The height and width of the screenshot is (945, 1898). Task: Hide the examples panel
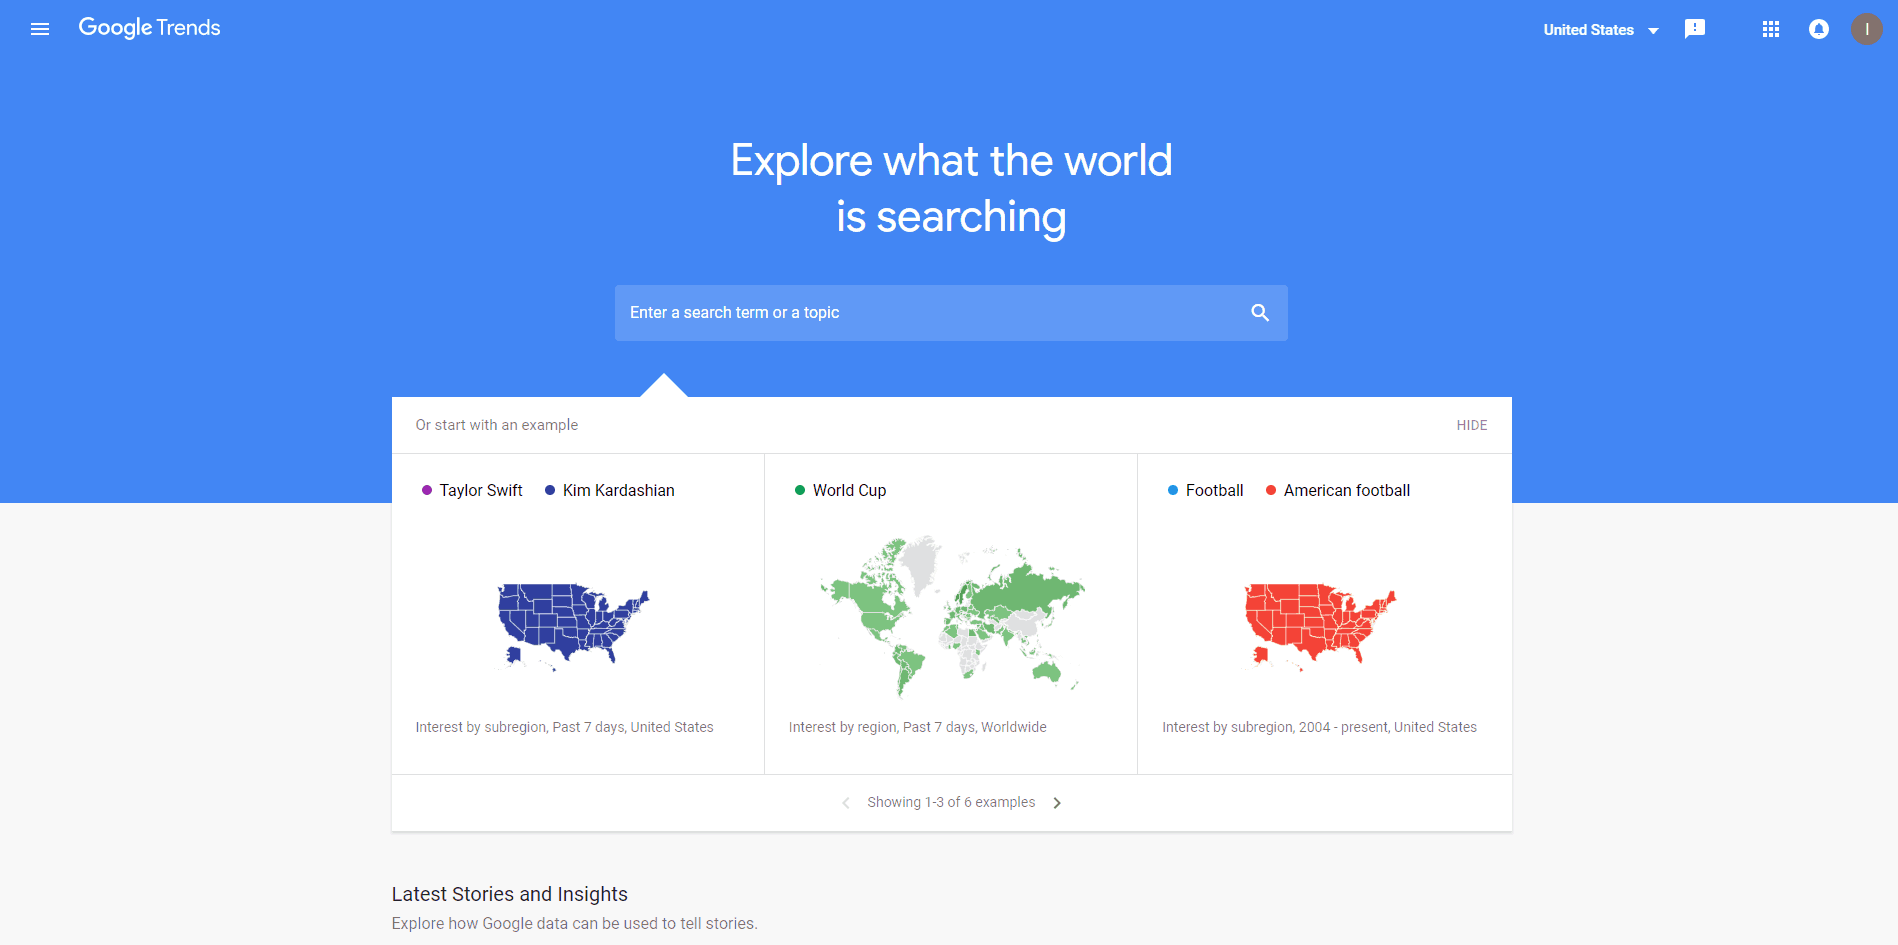pos(1471,425)
